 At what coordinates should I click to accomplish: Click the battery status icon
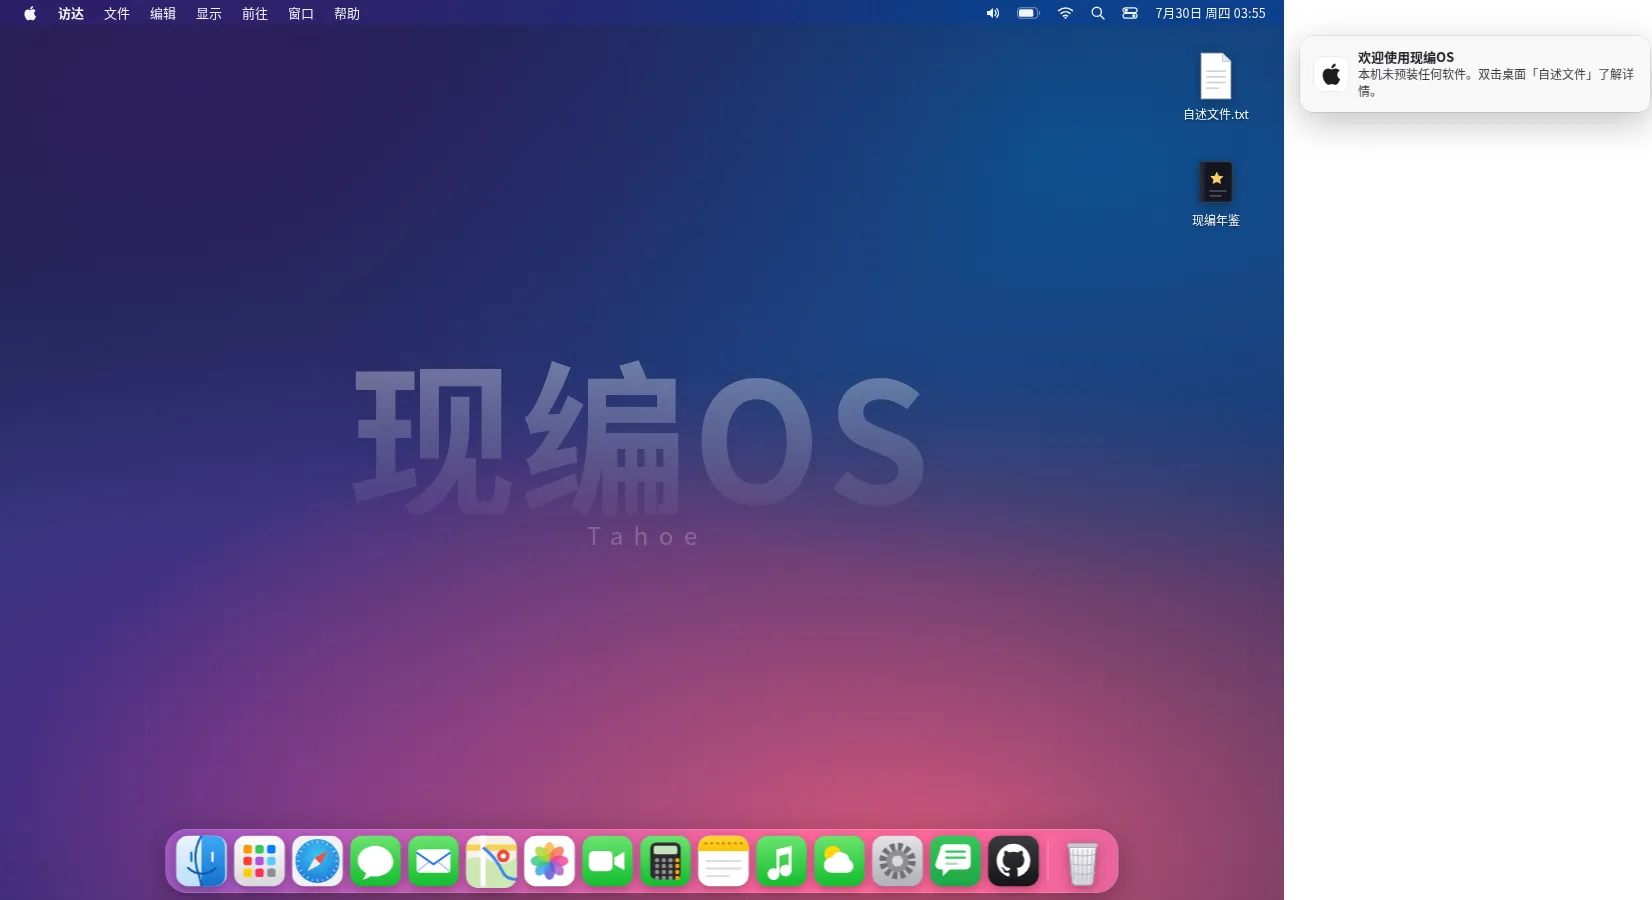coord(1029,13)
